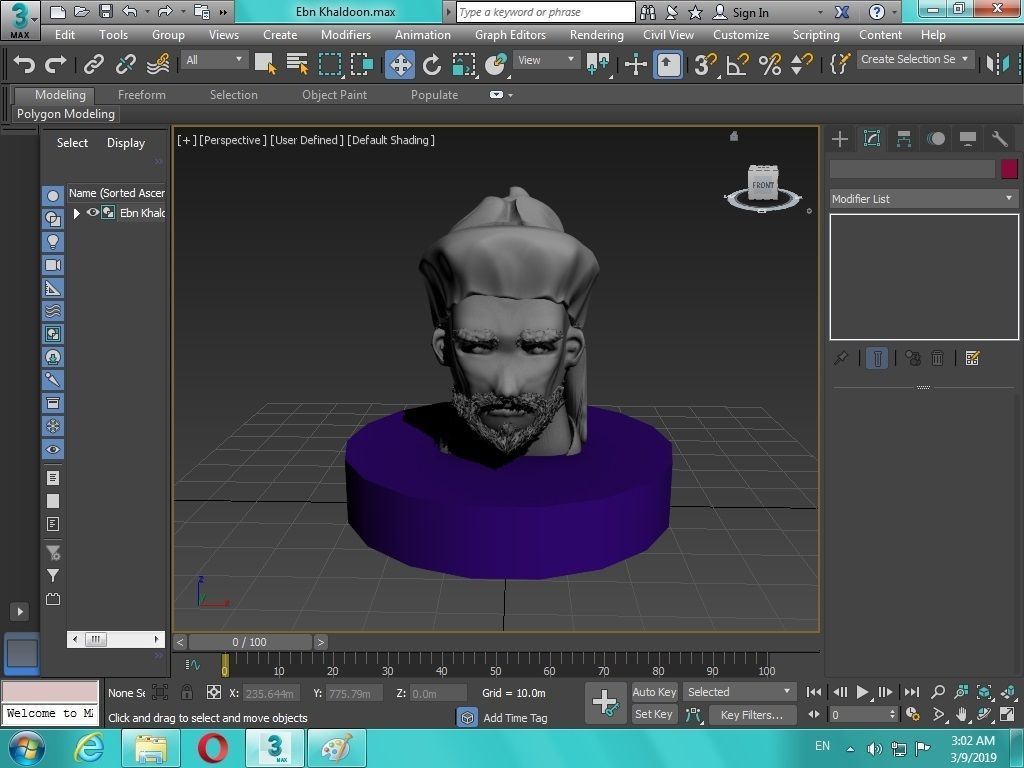Click the Set Key button
This screenshot has width=1024, height=768.
653,714
